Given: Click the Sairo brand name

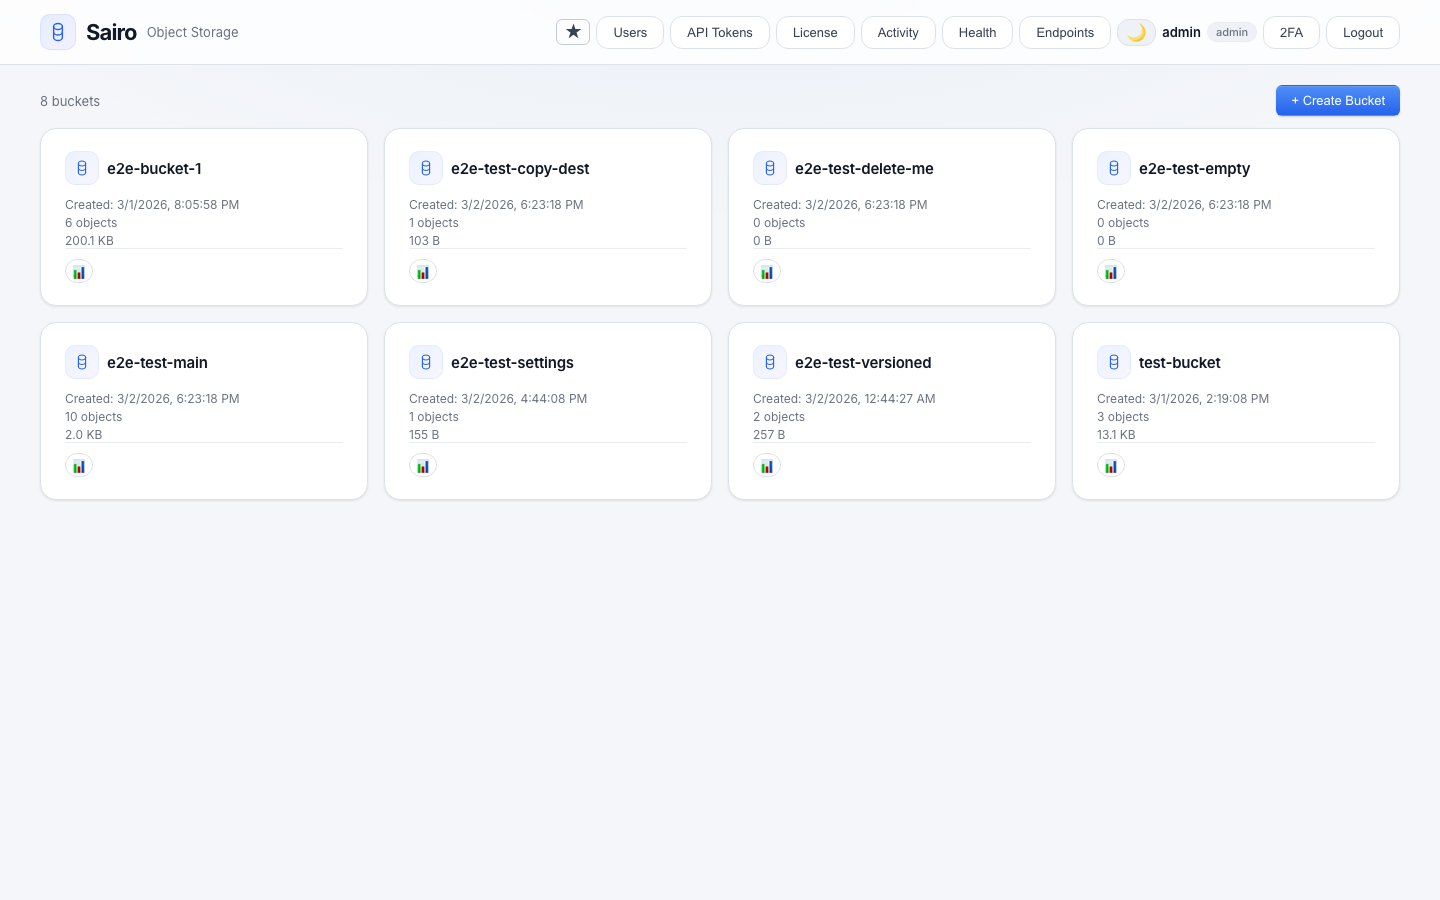Looking at the screenshot, I should (111, 32).
